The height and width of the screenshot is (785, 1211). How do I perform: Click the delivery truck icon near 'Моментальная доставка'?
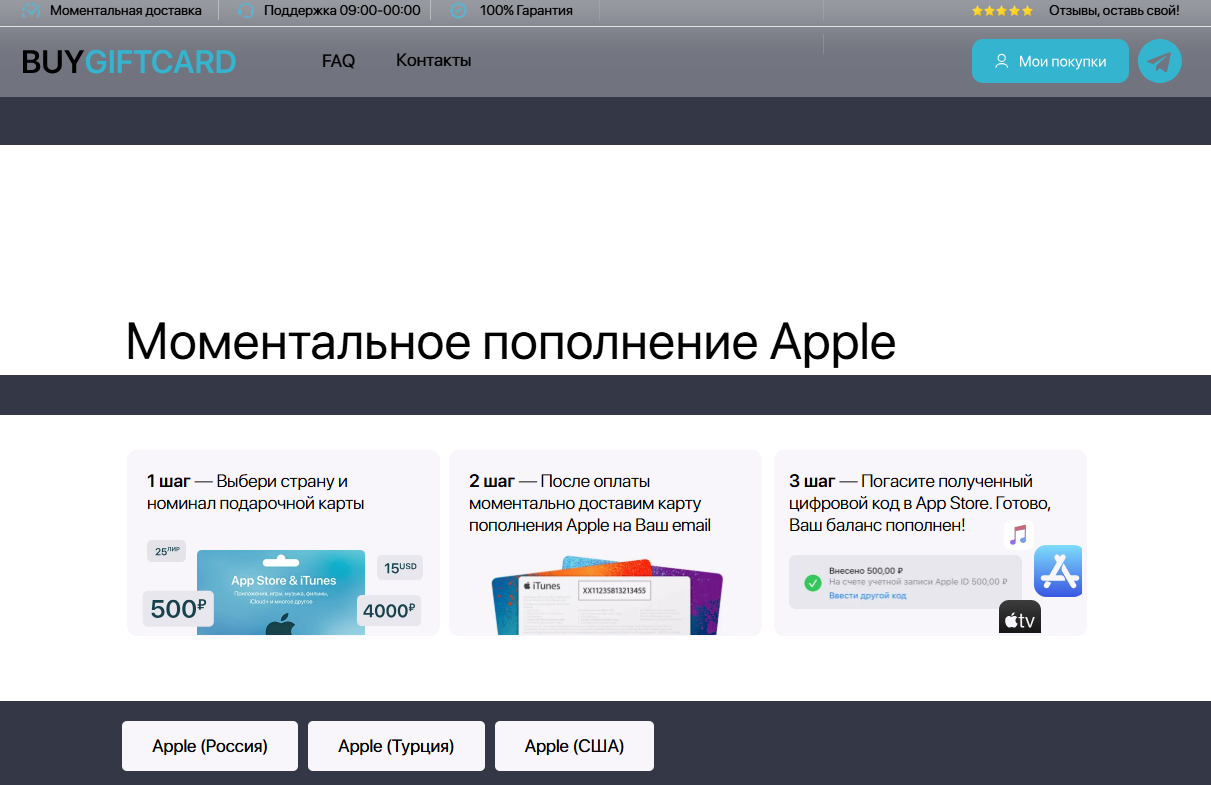(30, 10)
